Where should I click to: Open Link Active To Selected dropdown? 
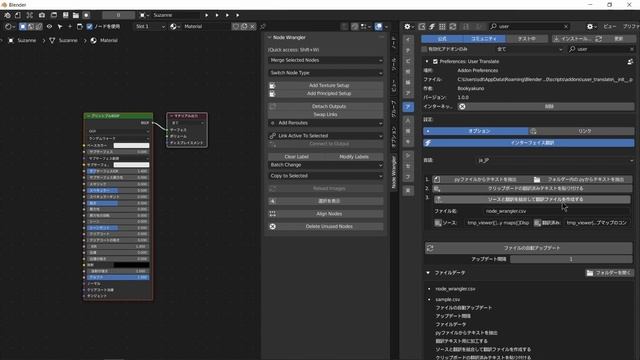(x=326, y=136)
